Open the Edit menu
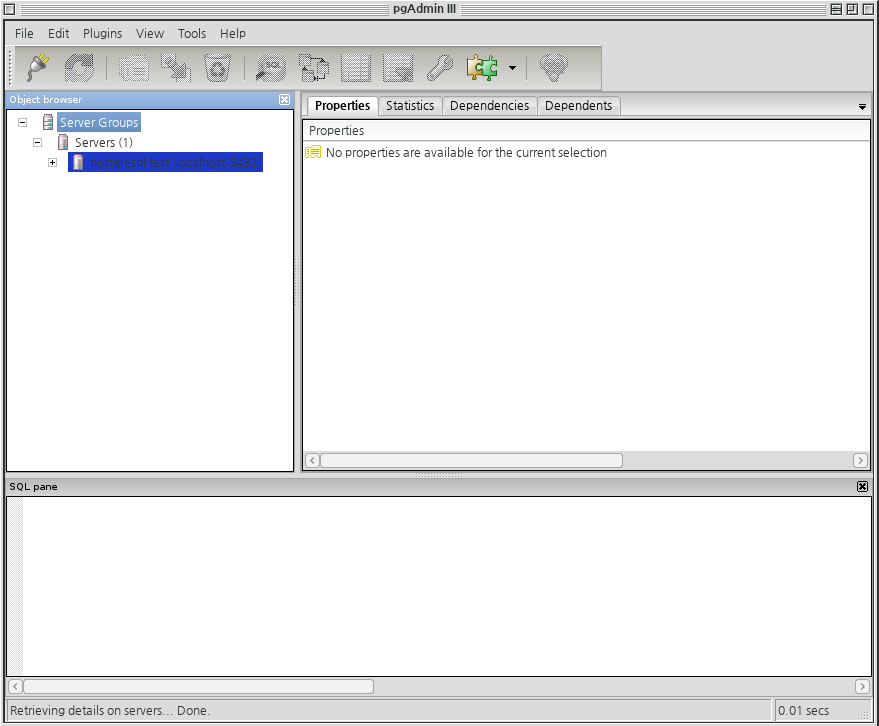This screenshot has width=879, height=726. (x=58, y=34)
